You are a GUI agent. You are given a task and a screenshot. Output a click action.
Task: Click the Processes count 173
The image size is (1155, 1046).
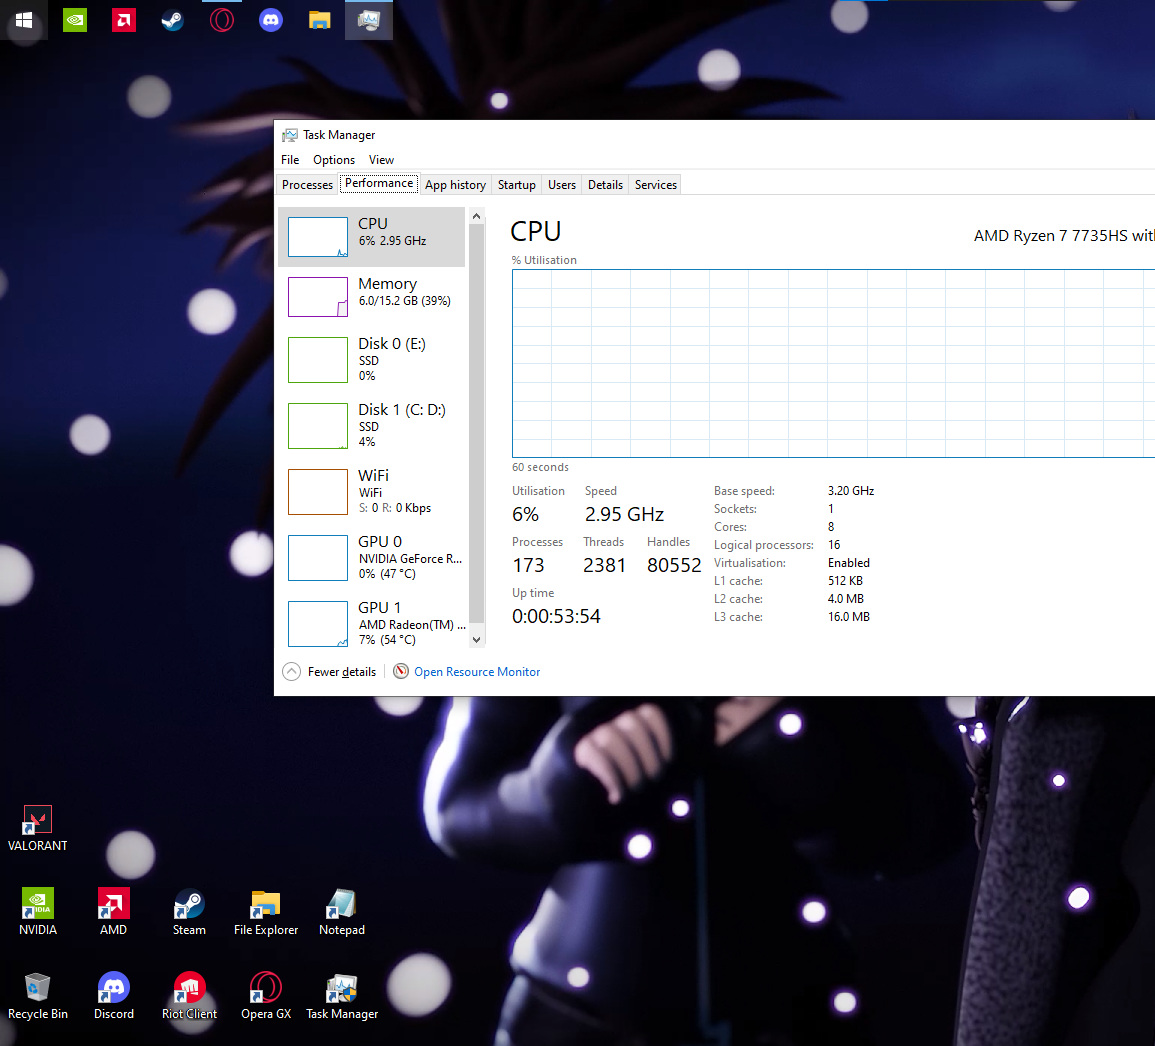528,565
